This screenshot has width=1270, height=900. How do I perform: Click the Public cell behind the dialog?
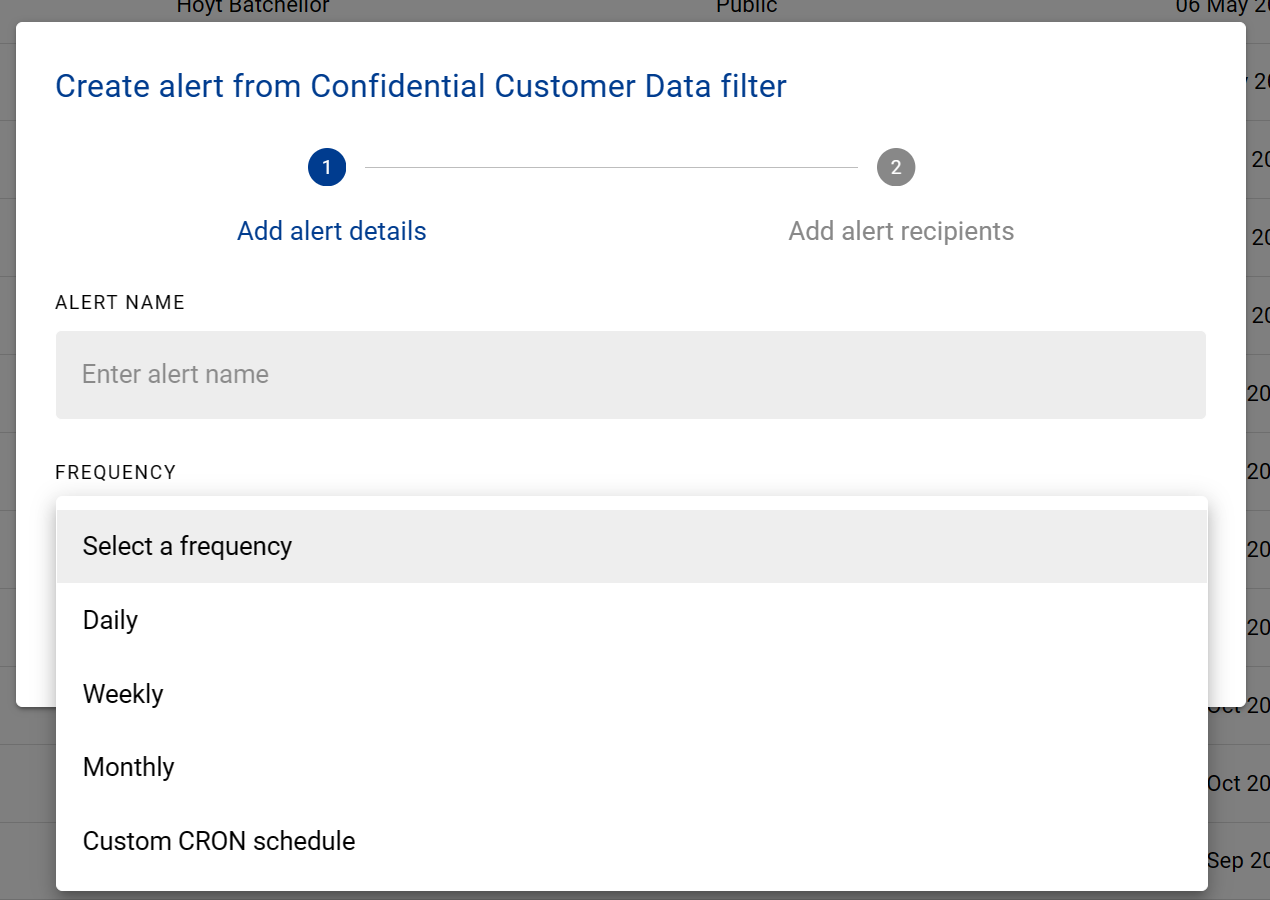tap(747, 8)
